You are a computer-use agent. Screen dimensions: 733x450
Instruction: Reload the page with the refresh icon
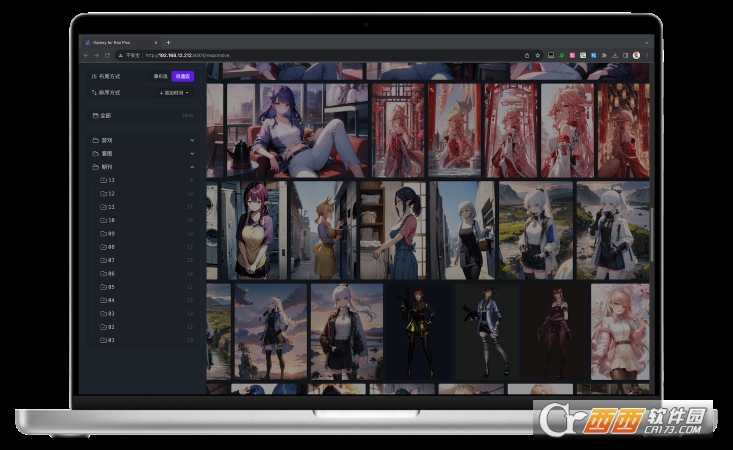point(107,55)
